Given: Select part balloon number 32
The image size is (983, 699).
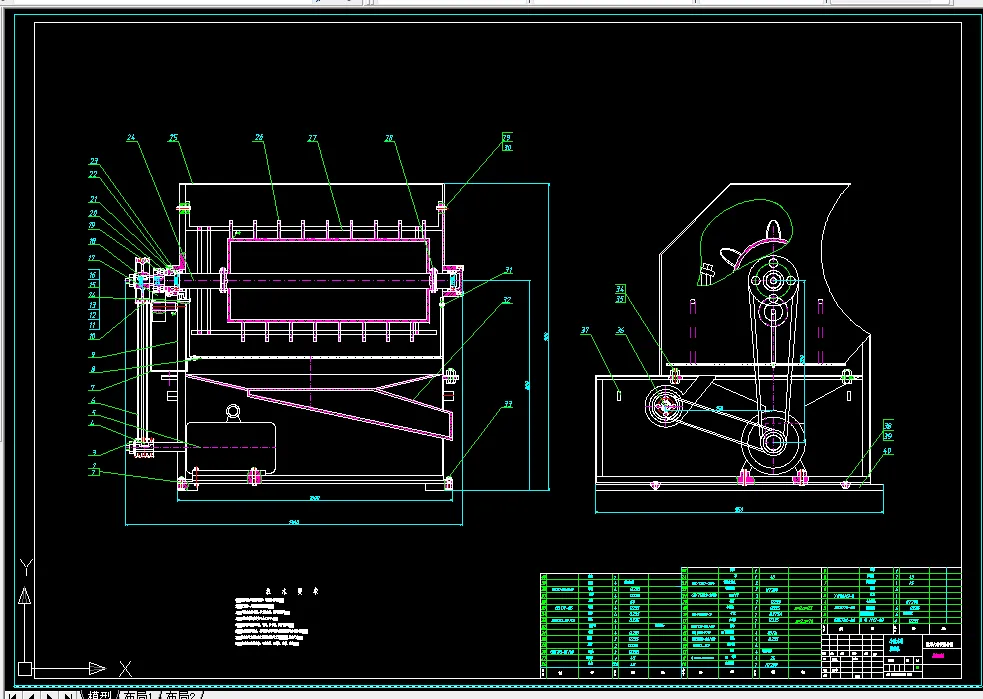Looking at the screenshot, I should coord(507,300).
